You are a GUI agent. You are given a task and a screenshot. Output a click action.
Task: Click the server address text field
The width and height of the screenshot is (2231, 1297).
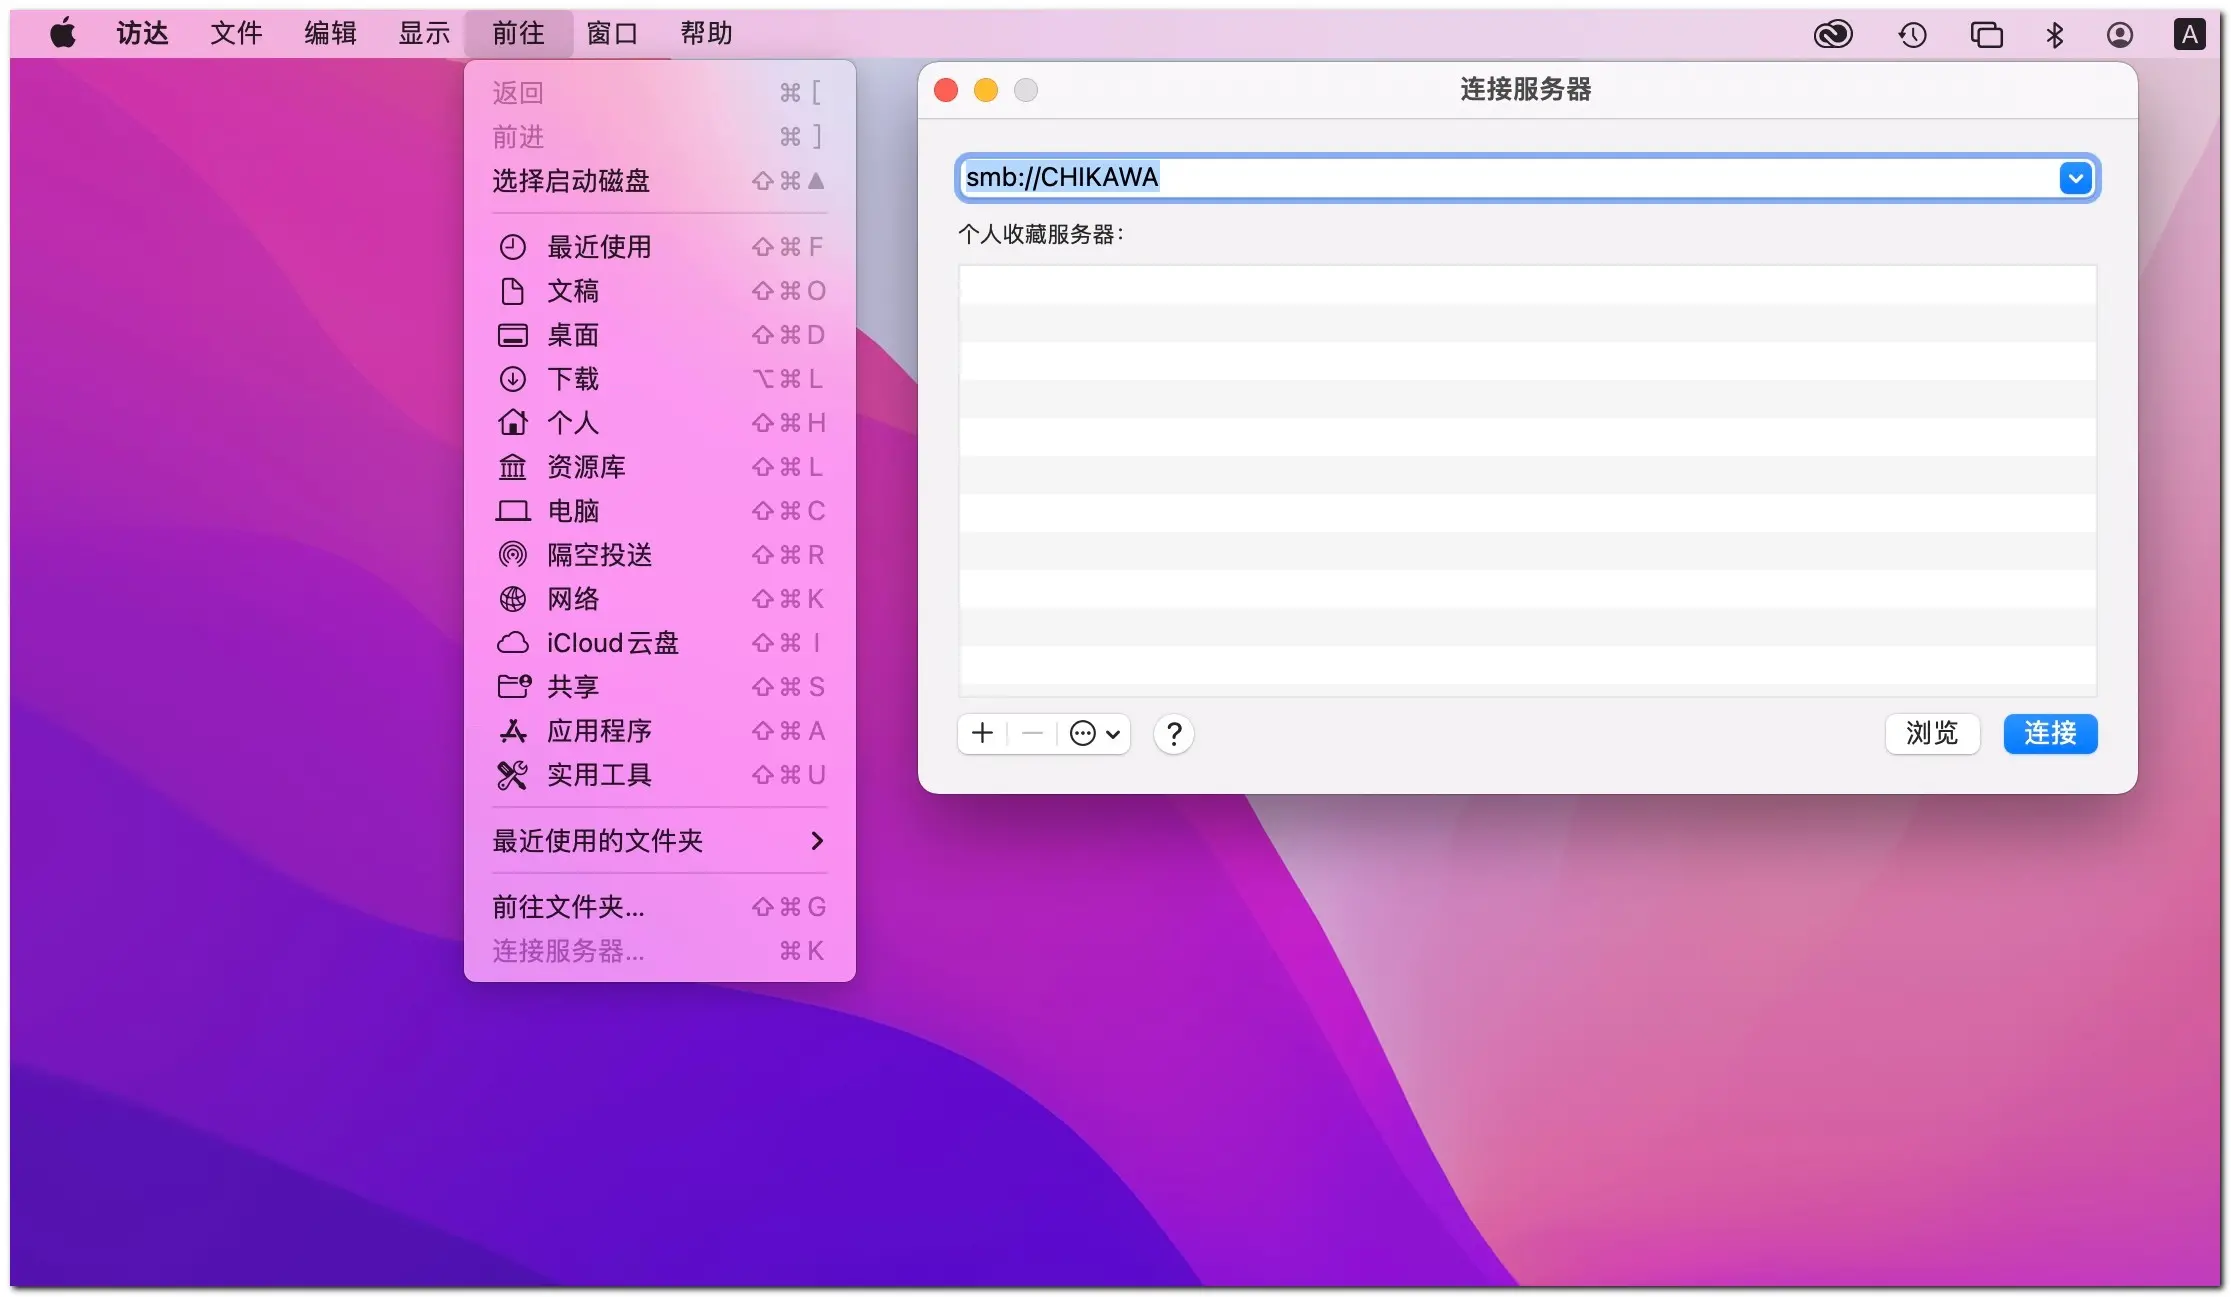point(1500,178)
